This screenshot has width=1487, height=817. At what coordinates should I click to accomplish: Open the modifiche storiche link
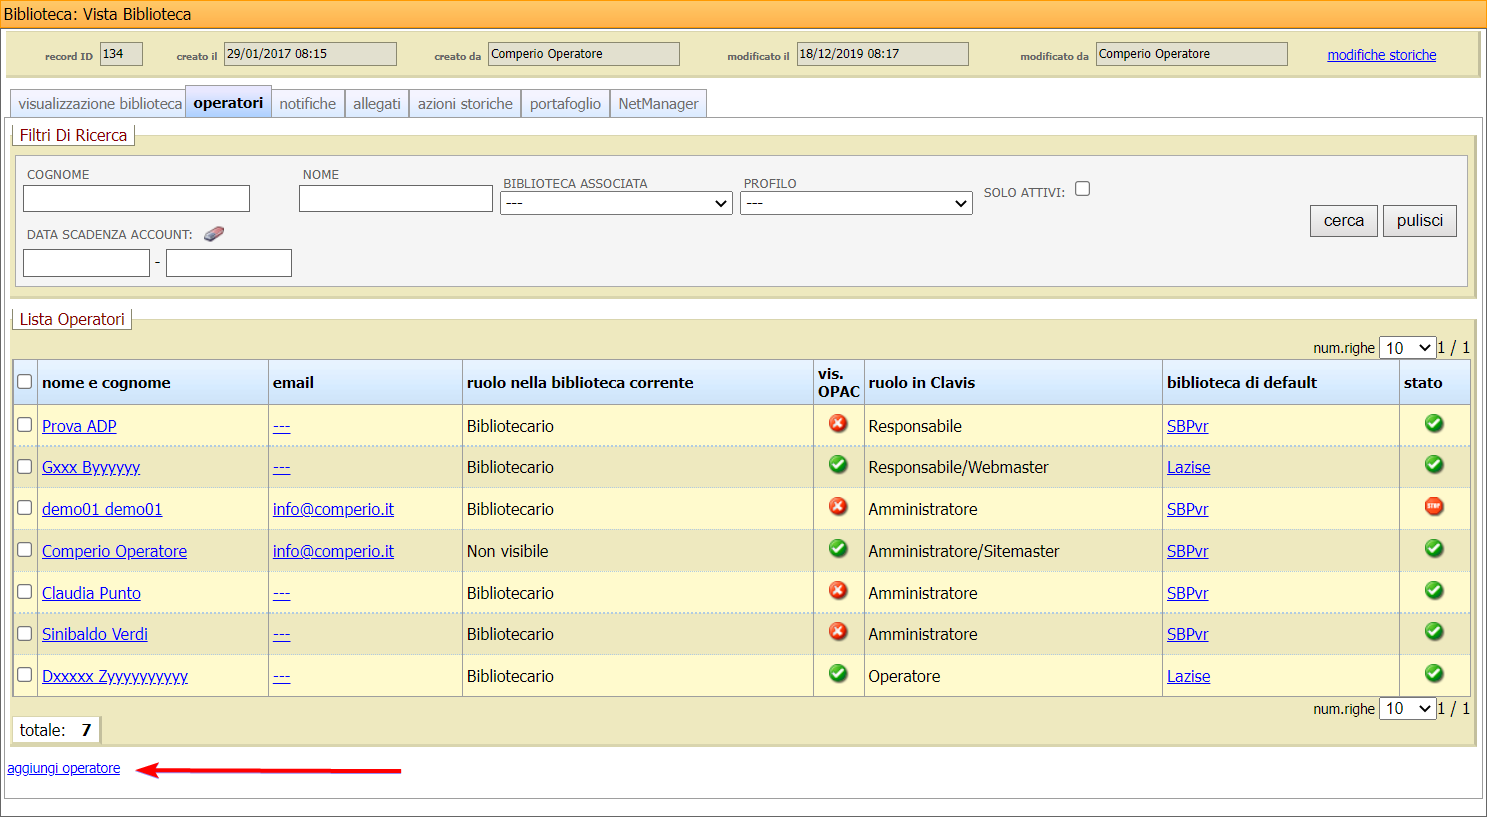(1381, 55)
